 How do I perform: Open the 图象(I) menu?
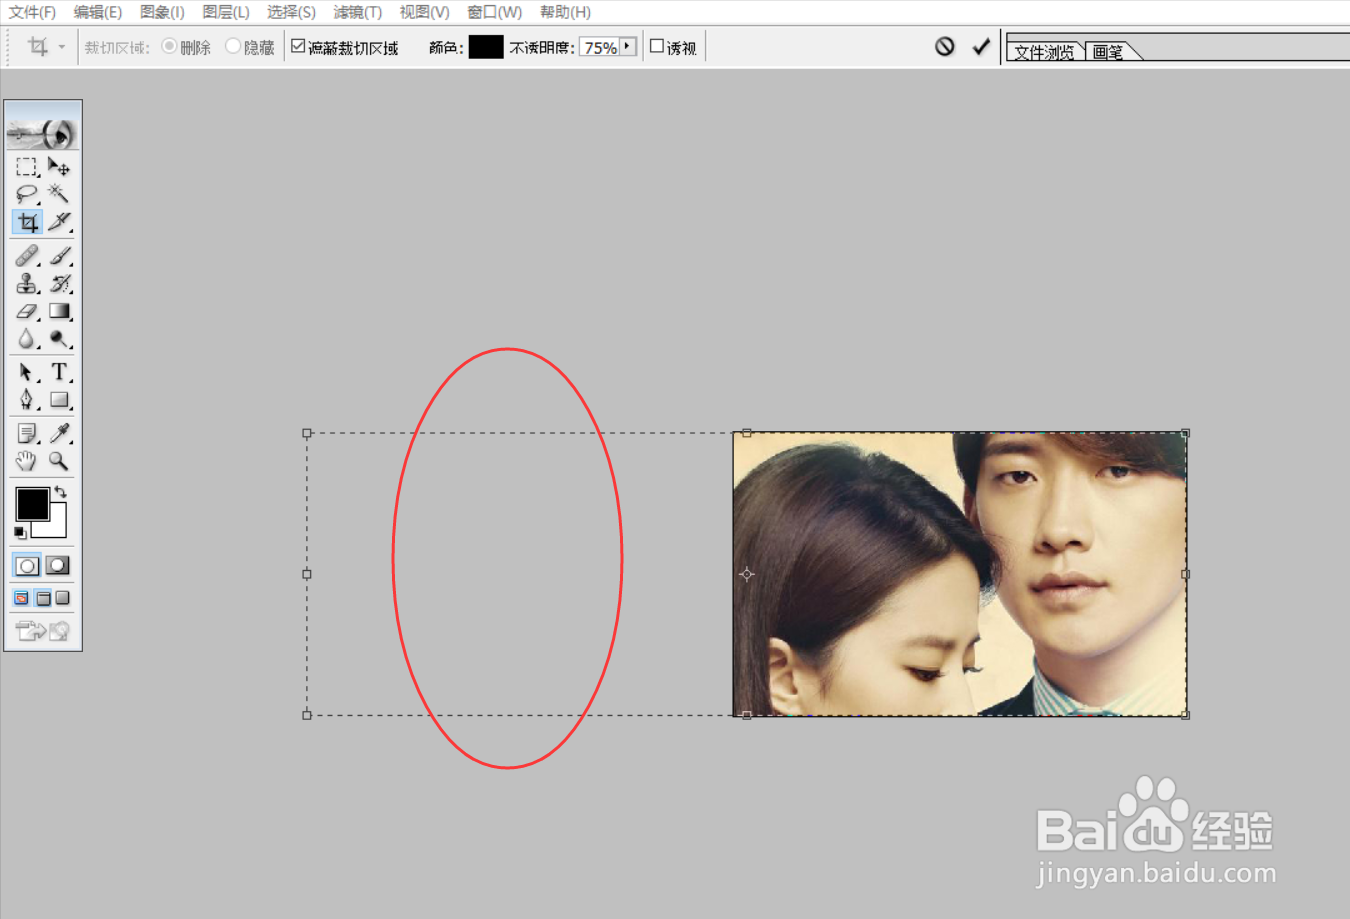click(x=162, y=12)
